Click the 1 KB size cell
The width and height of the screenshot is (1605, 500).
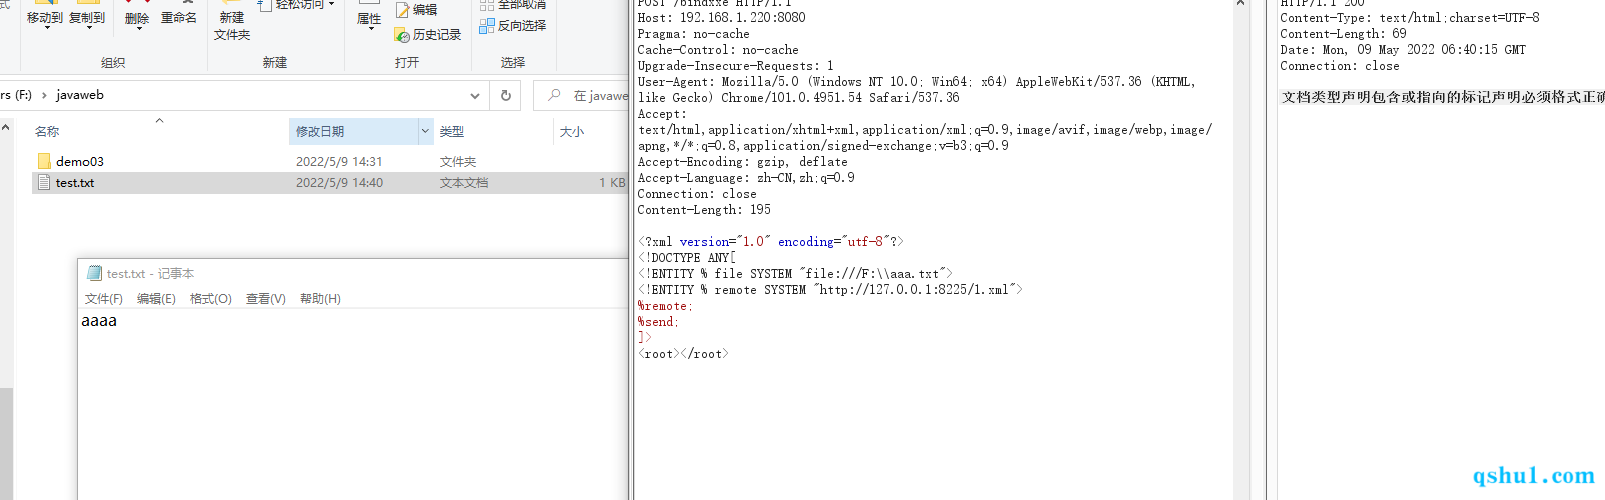[x=612, y=183]
